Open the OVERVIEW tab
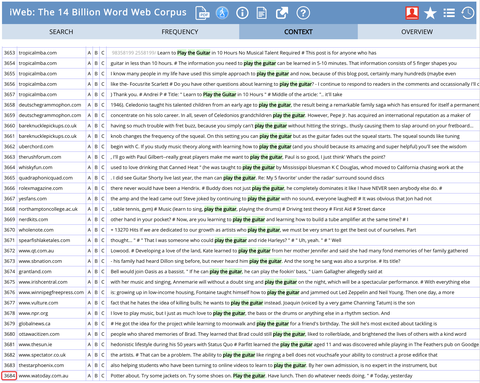The height and width of the screenshot is (383, 480). (x=417, y=32)
